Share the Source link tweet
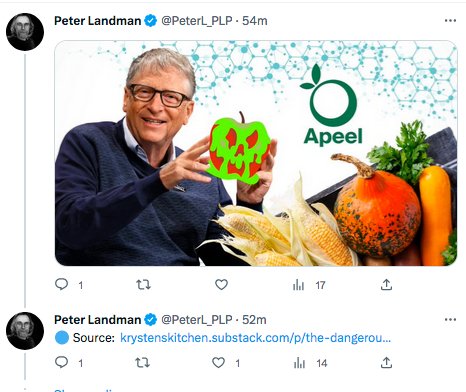 click(386, 362)
